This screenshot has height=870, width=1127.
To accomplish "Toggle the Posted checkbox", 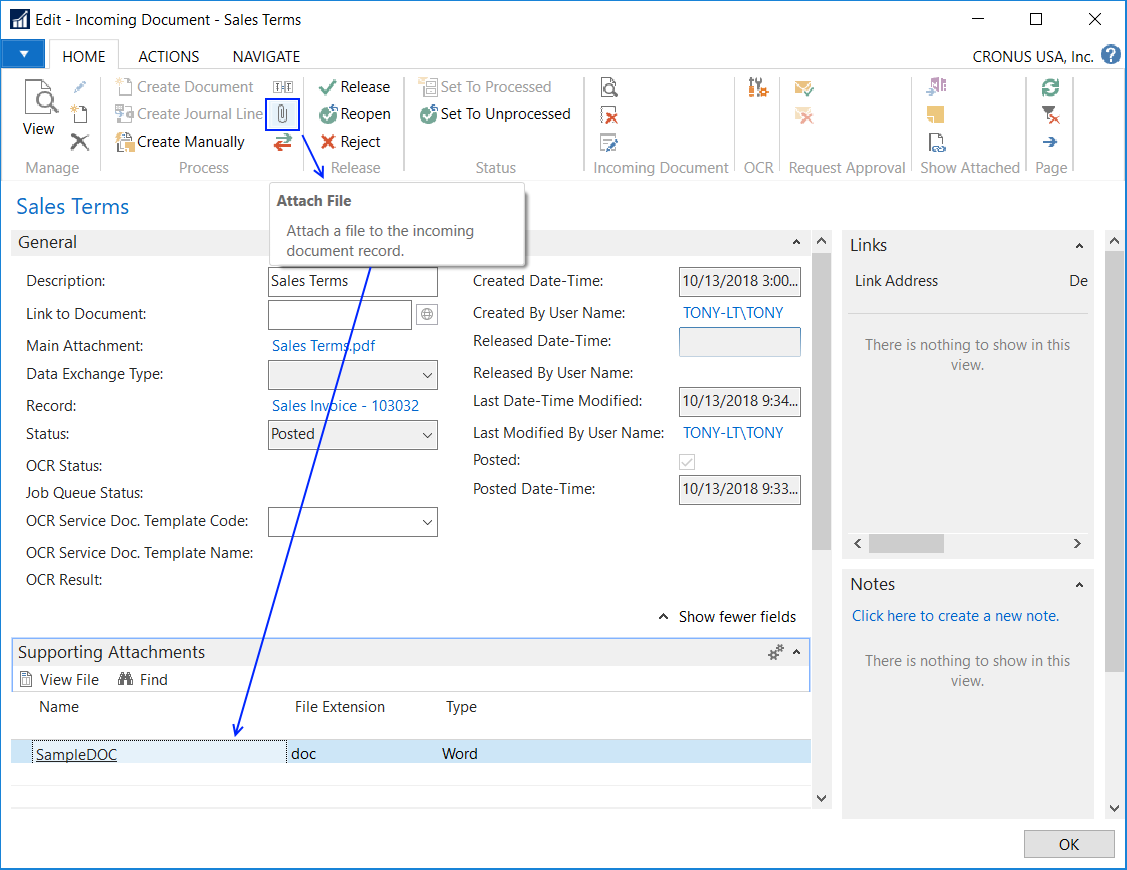I will pos(687,462).
